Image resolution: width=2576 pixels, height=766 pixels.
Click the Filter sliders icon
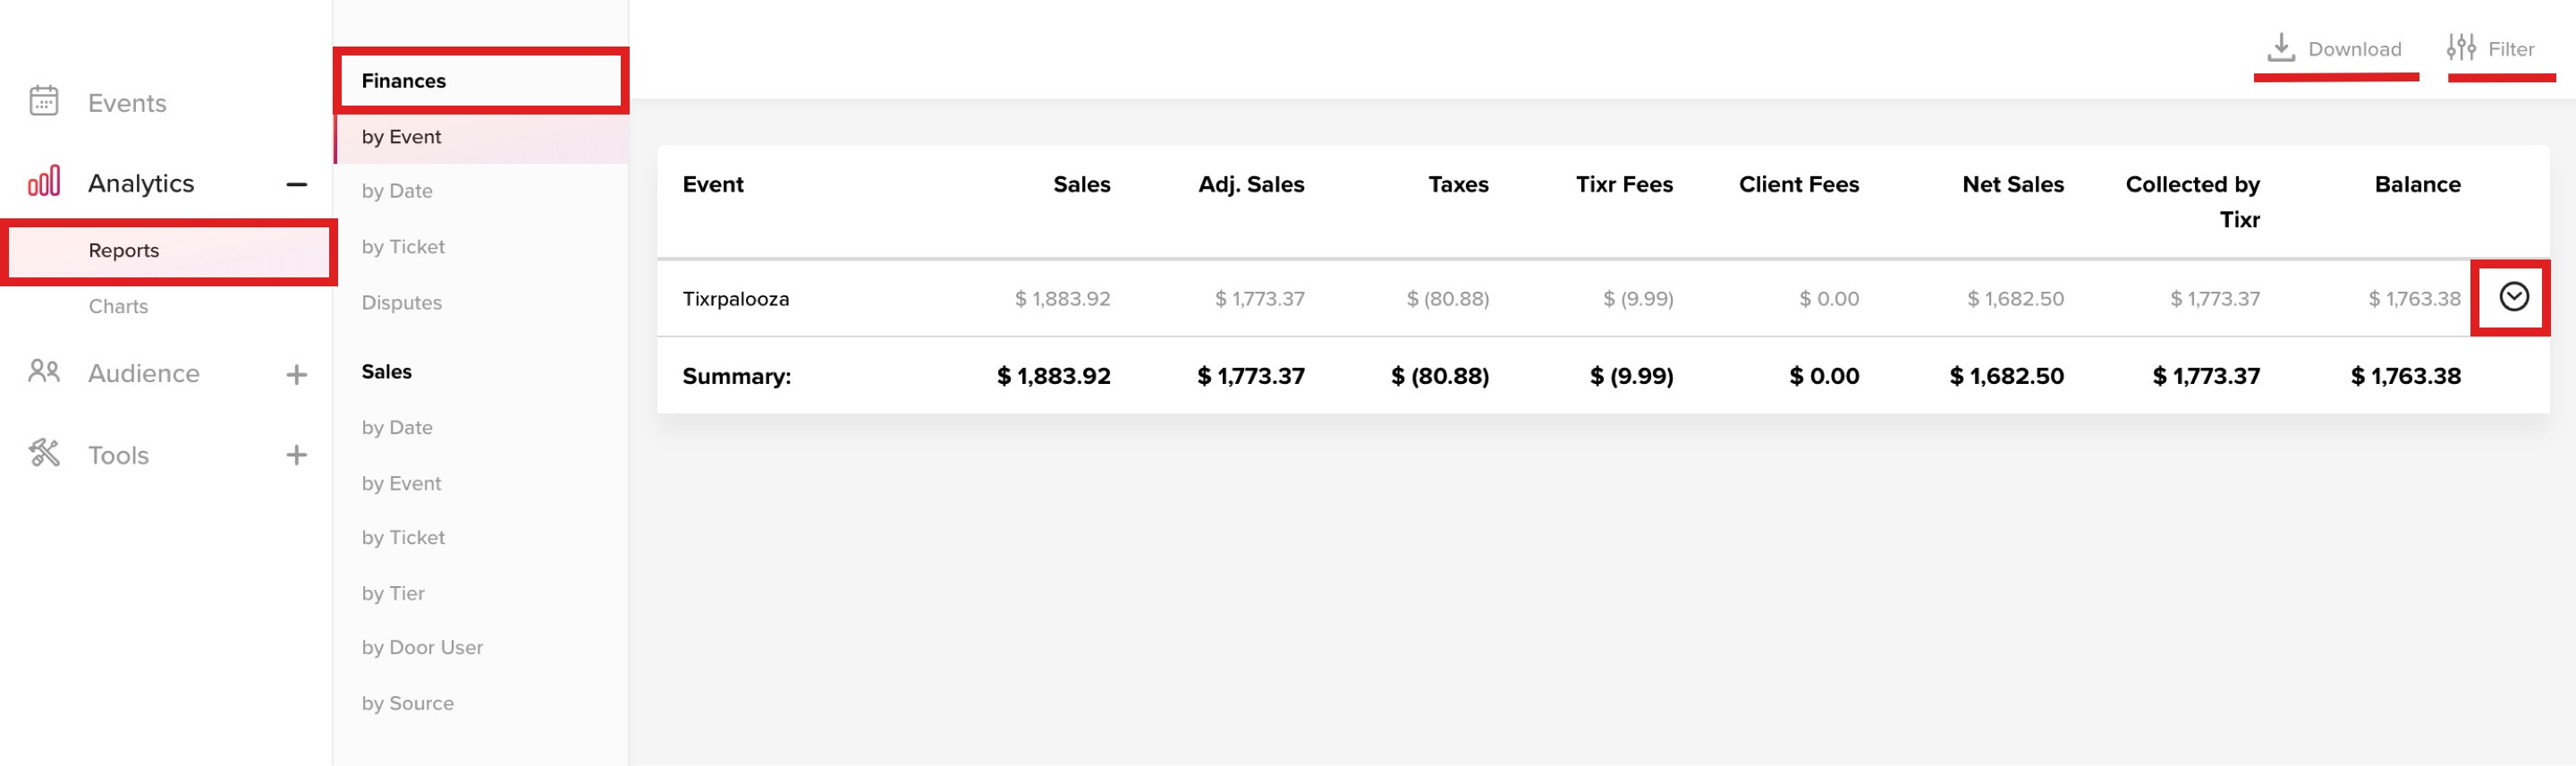click(2461, 47)
